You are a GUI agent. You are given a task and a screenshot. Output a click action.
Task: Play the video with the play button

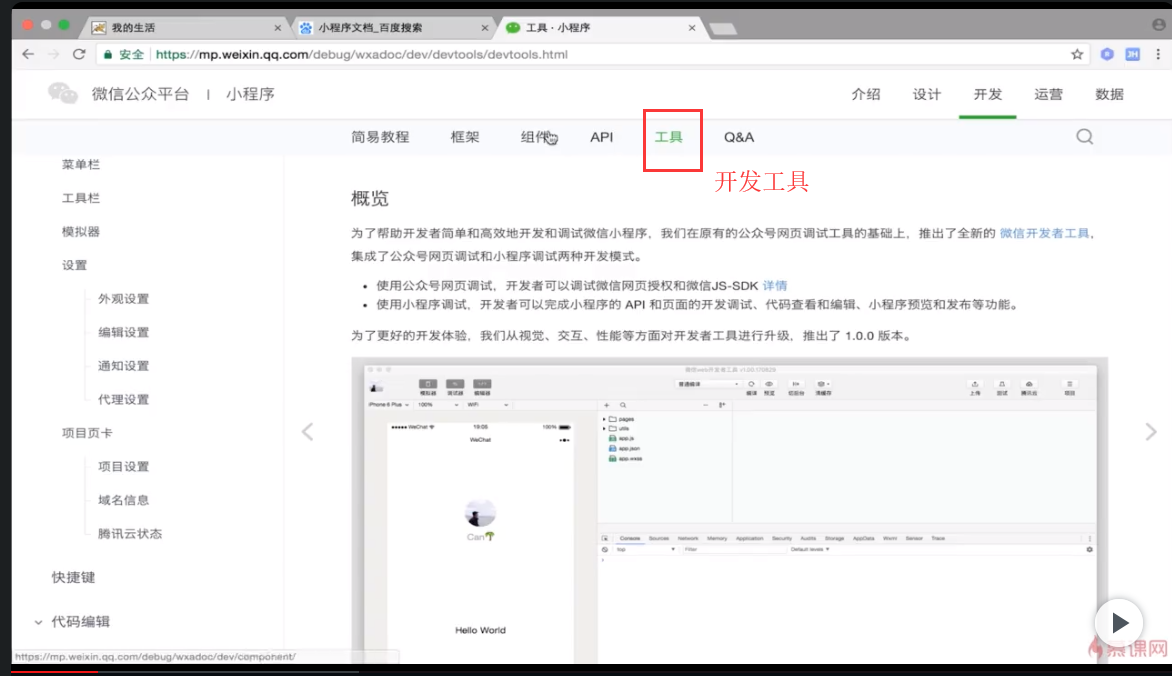coord(1119,622)
